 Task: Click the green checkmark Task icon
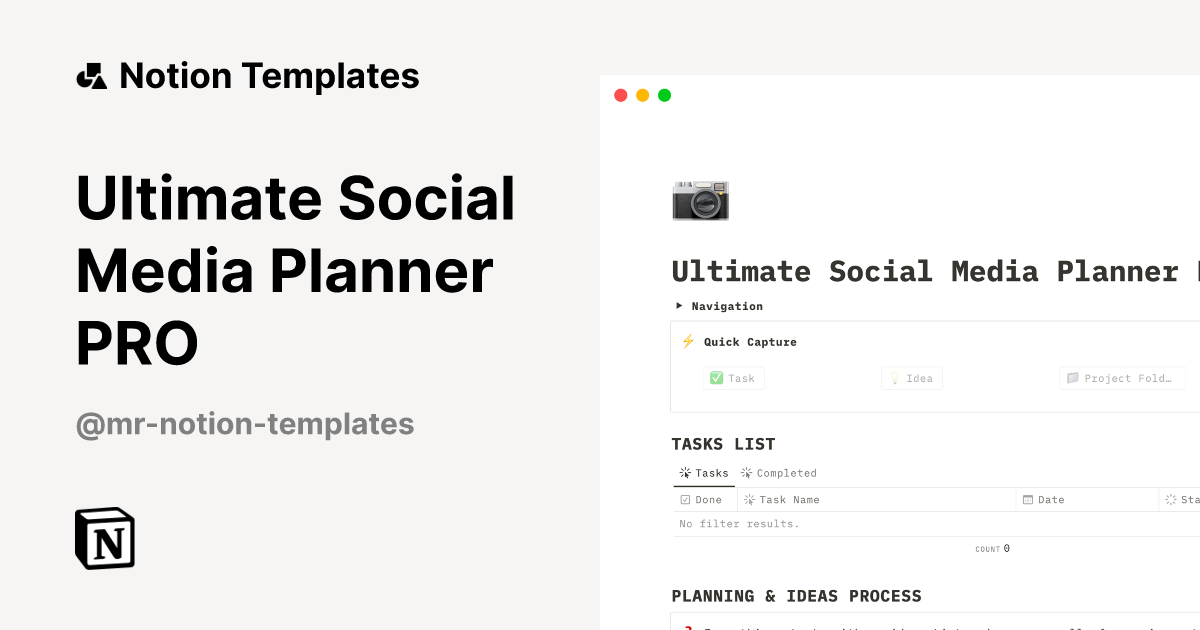coord(717,378)
